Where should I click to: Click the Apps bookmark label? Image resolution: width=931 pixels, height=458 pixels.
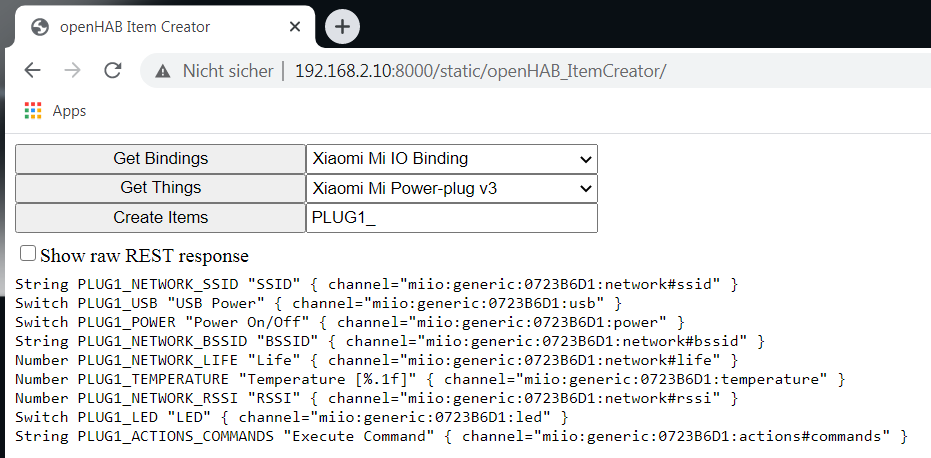click(69, 111)
